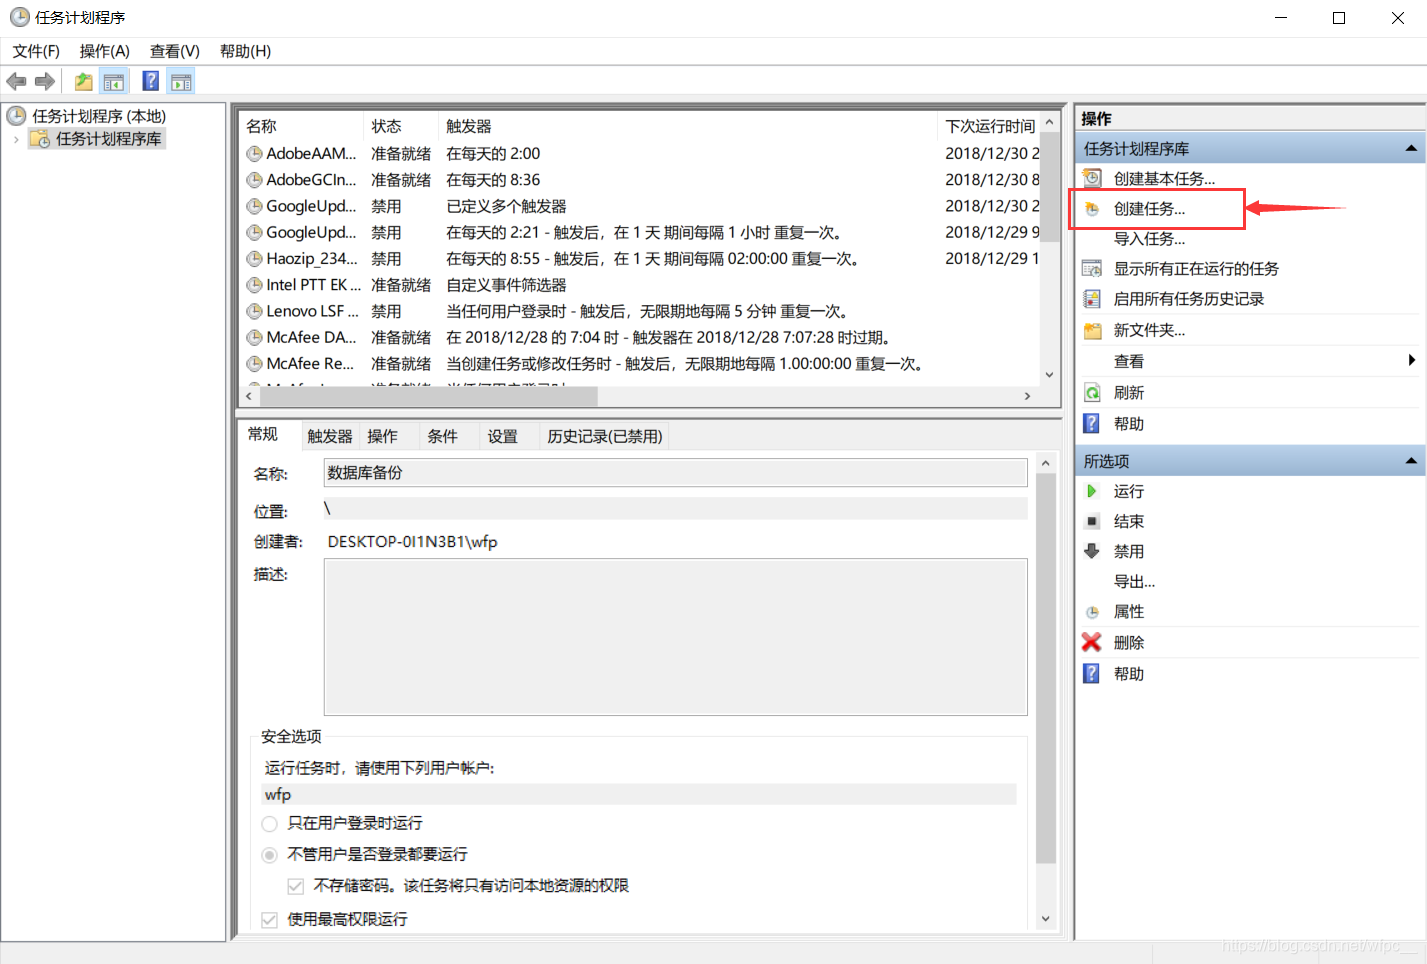Click the 新文件夹 folder icon

click(1093, 330)
